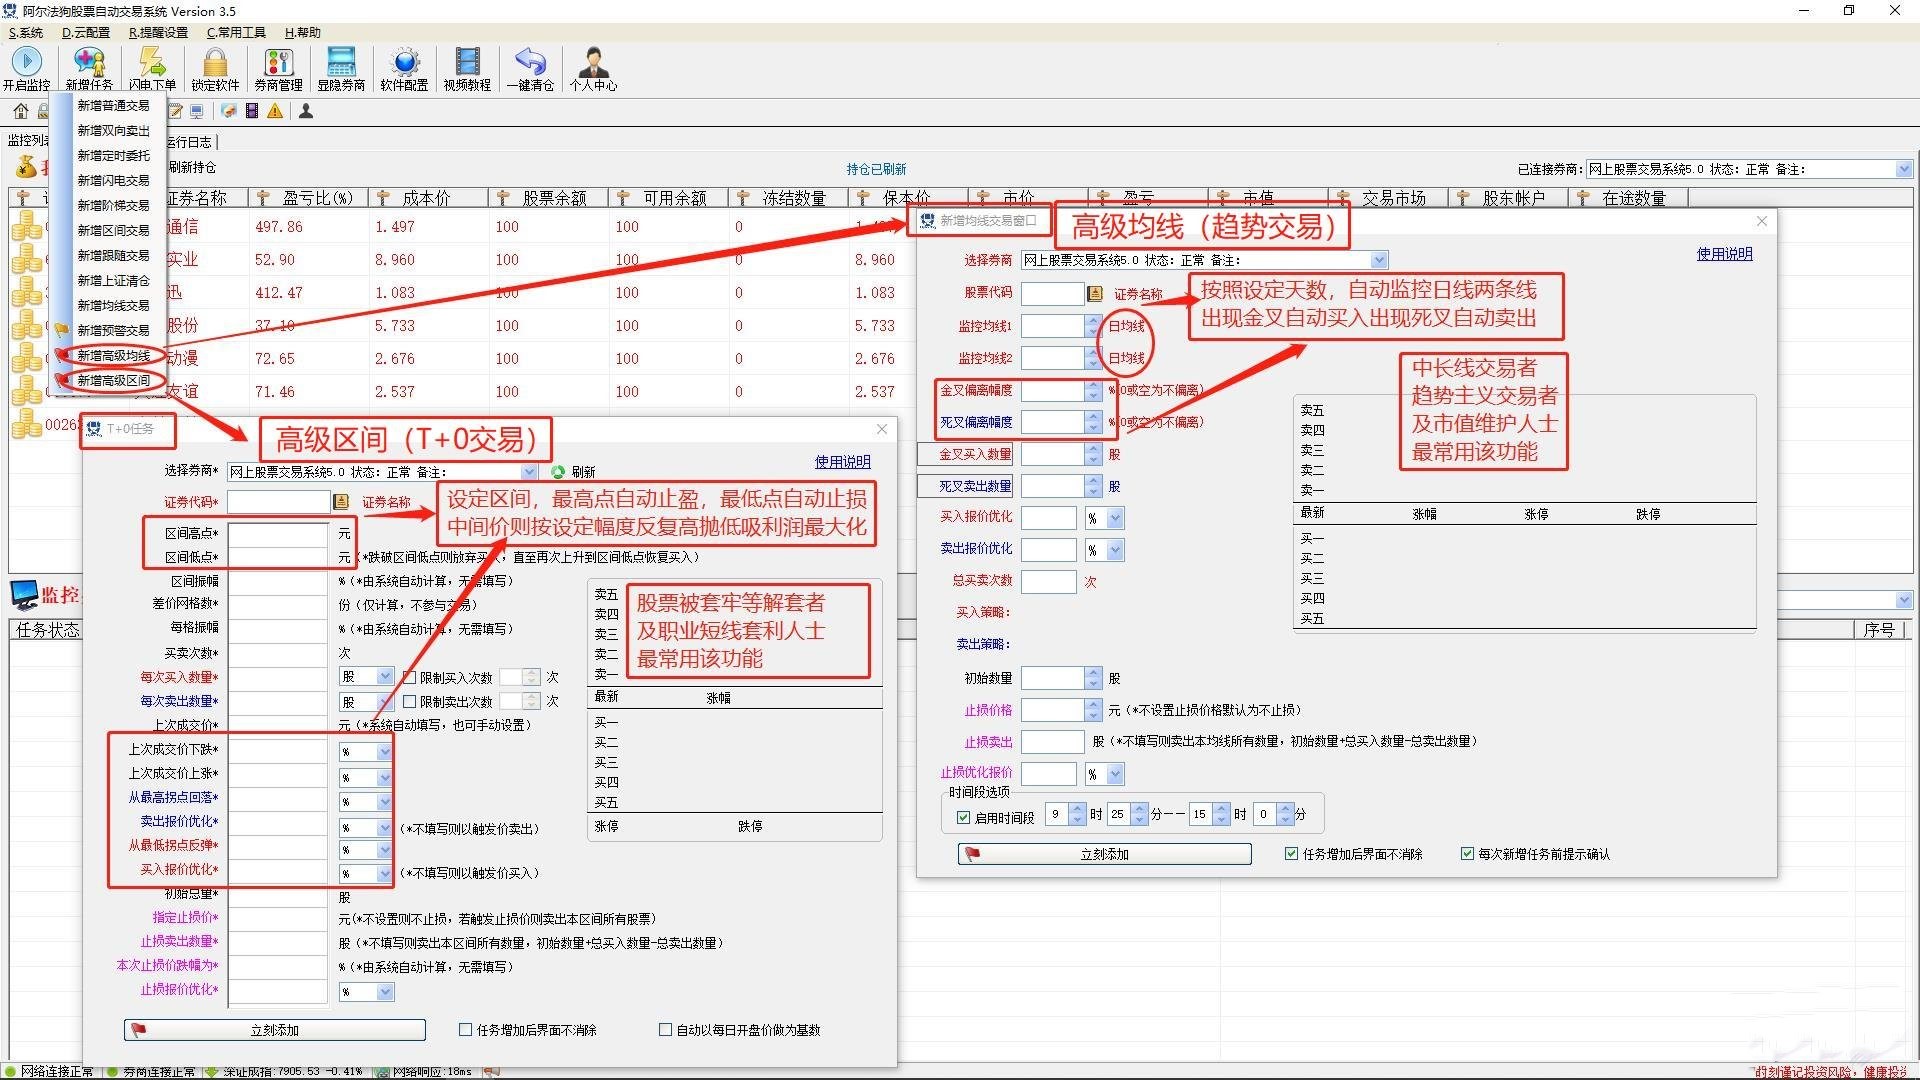Increase start hour in 时间段选项 spinner
1920x1080 pixels.
1077,810
